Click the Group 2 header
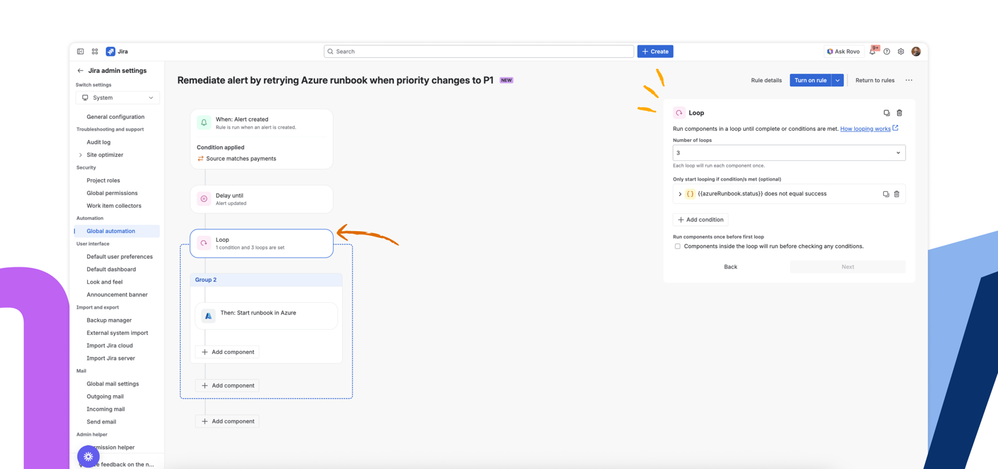The width and height of the screenshot is (998, 469). [266, 279]
